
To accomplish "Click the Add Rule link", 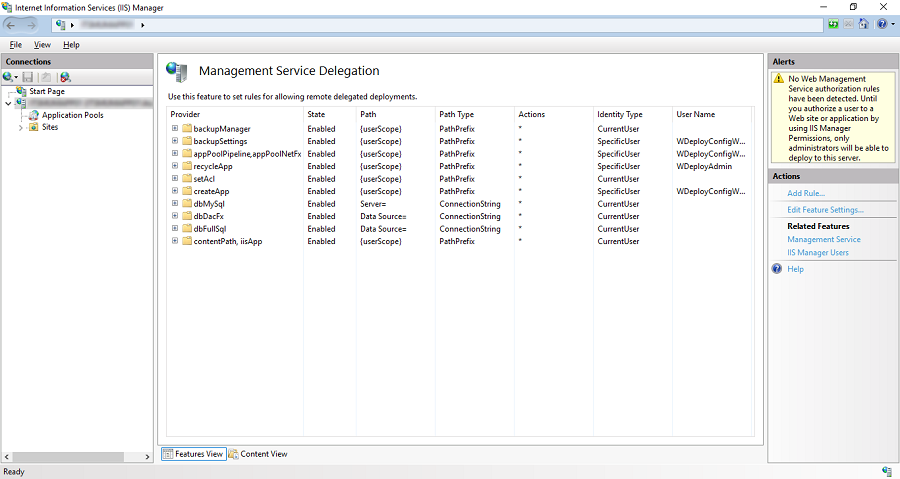I will point(806,193).
